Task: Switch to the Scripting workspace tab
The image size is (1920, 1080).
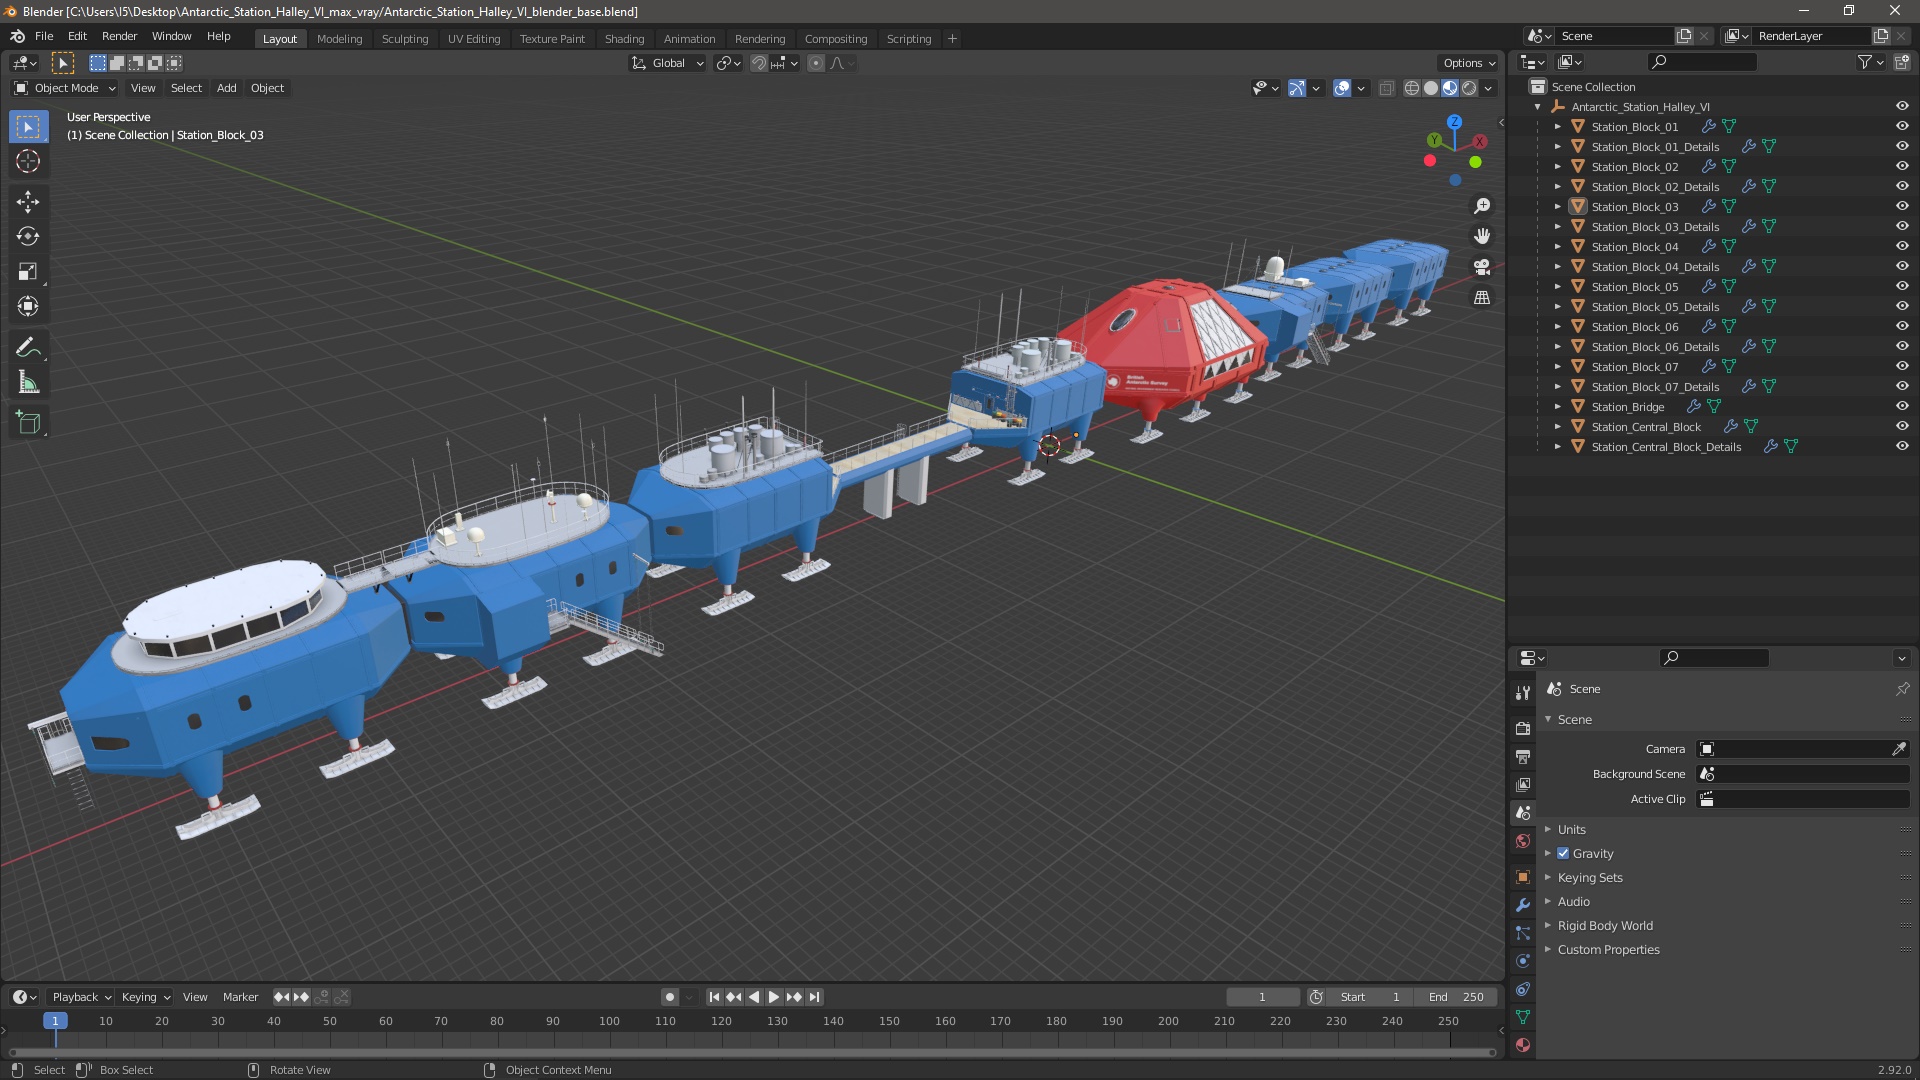Action: (x=908, y=39)
